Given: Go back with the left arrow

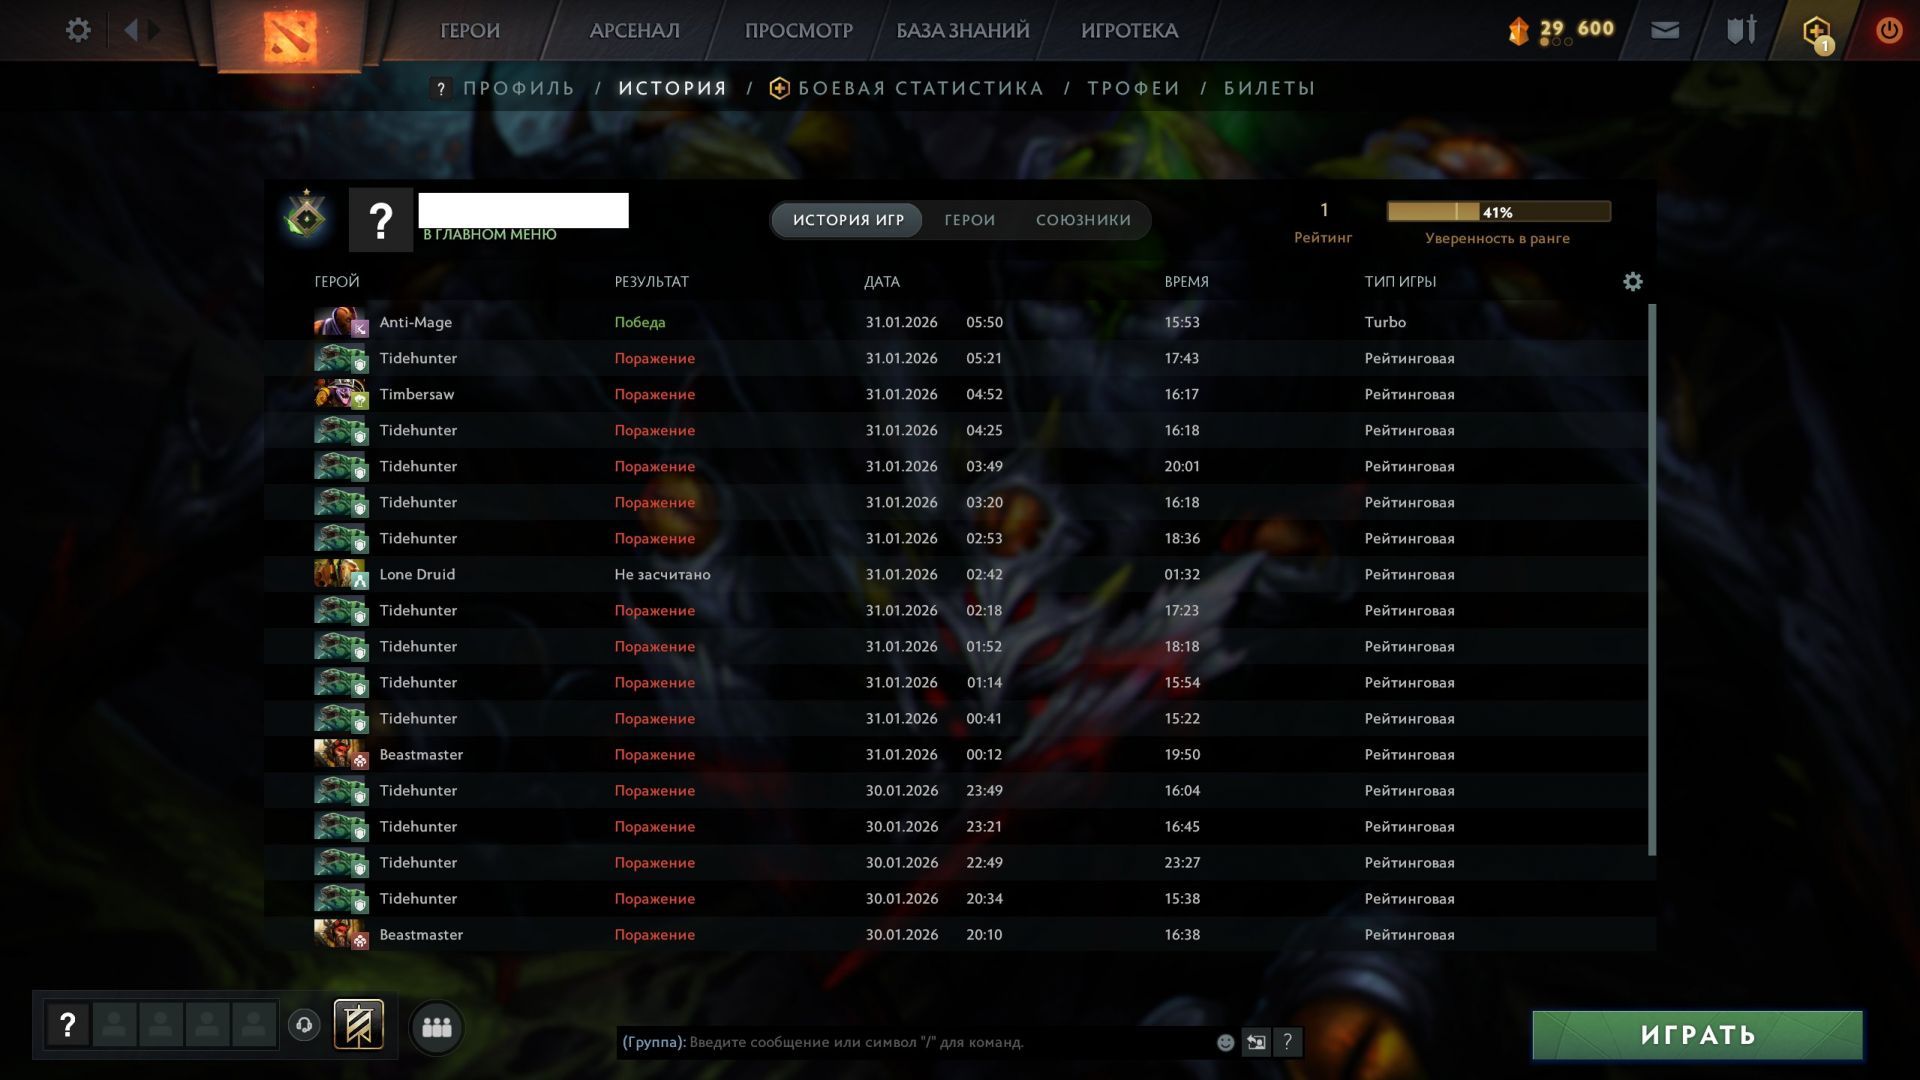Looking at the screenshot, I should tap(131, 30).
